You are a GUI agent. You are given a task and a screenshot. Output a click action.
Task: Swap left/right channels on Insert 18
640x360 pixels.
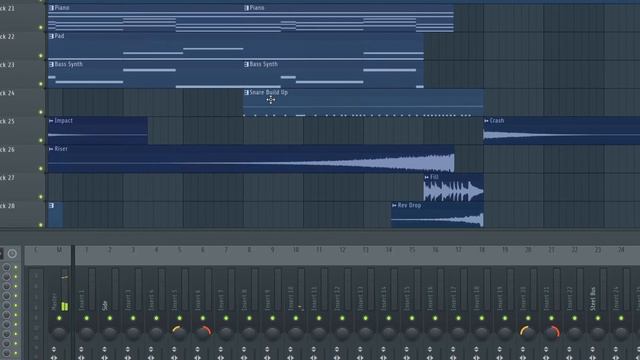point(476,358)
